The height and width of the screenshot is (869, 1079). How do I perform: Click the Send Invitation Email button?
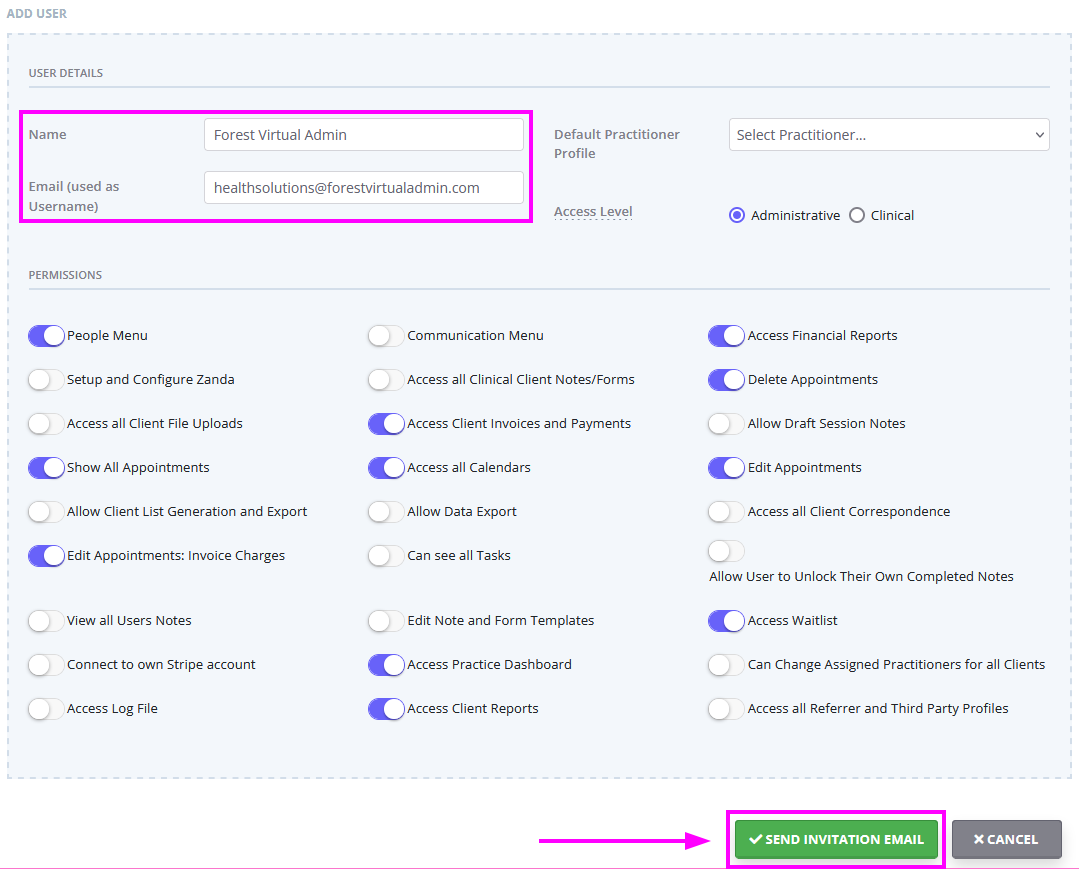pyautogui.click(x=835, y=839)
